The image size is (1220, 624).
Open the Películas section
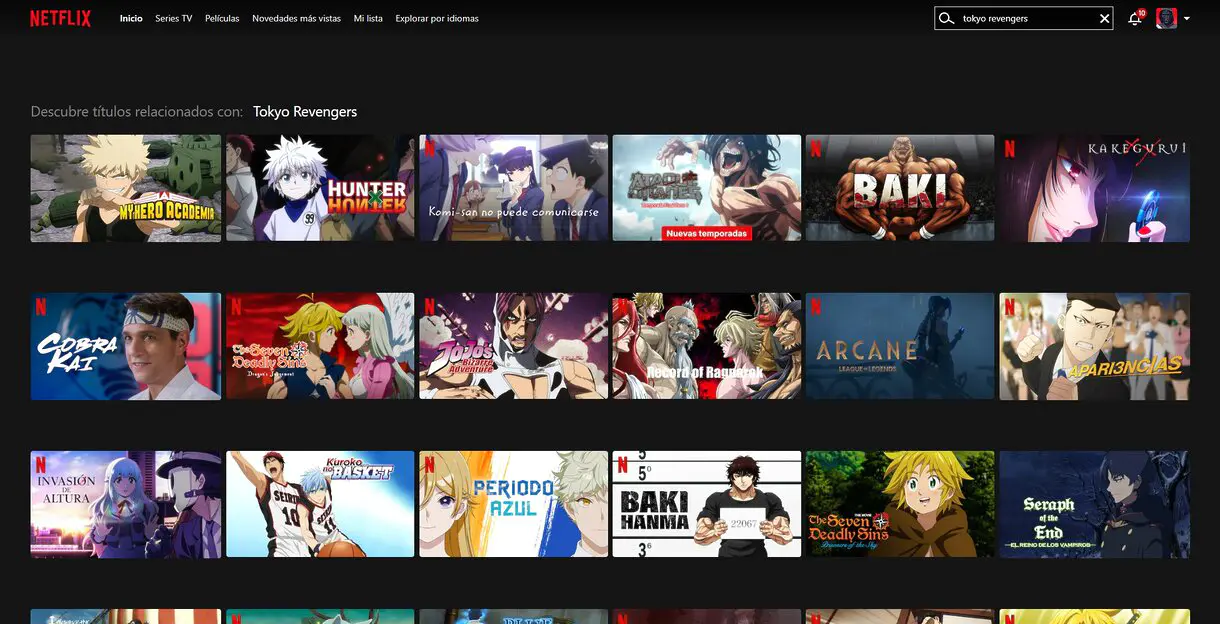pyautogui.click(x=222, y=18)
